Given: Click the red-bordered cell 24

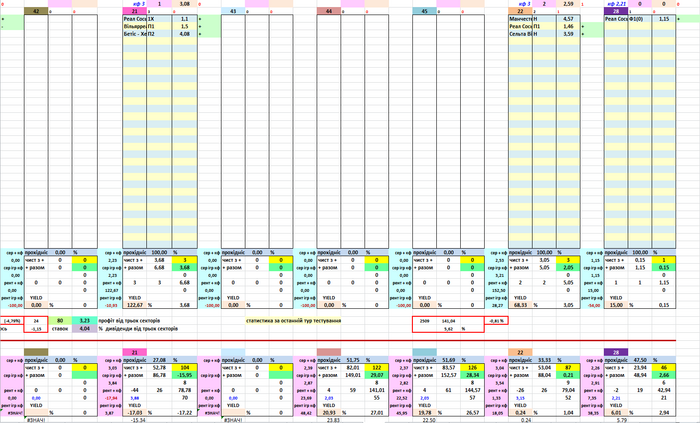Looking at the screenshot, I should 36,321.
